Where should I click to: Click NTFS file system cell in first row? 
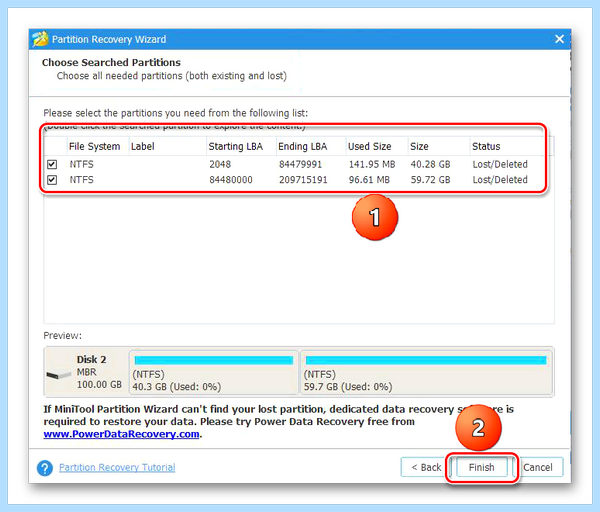(x=82, y=165)
